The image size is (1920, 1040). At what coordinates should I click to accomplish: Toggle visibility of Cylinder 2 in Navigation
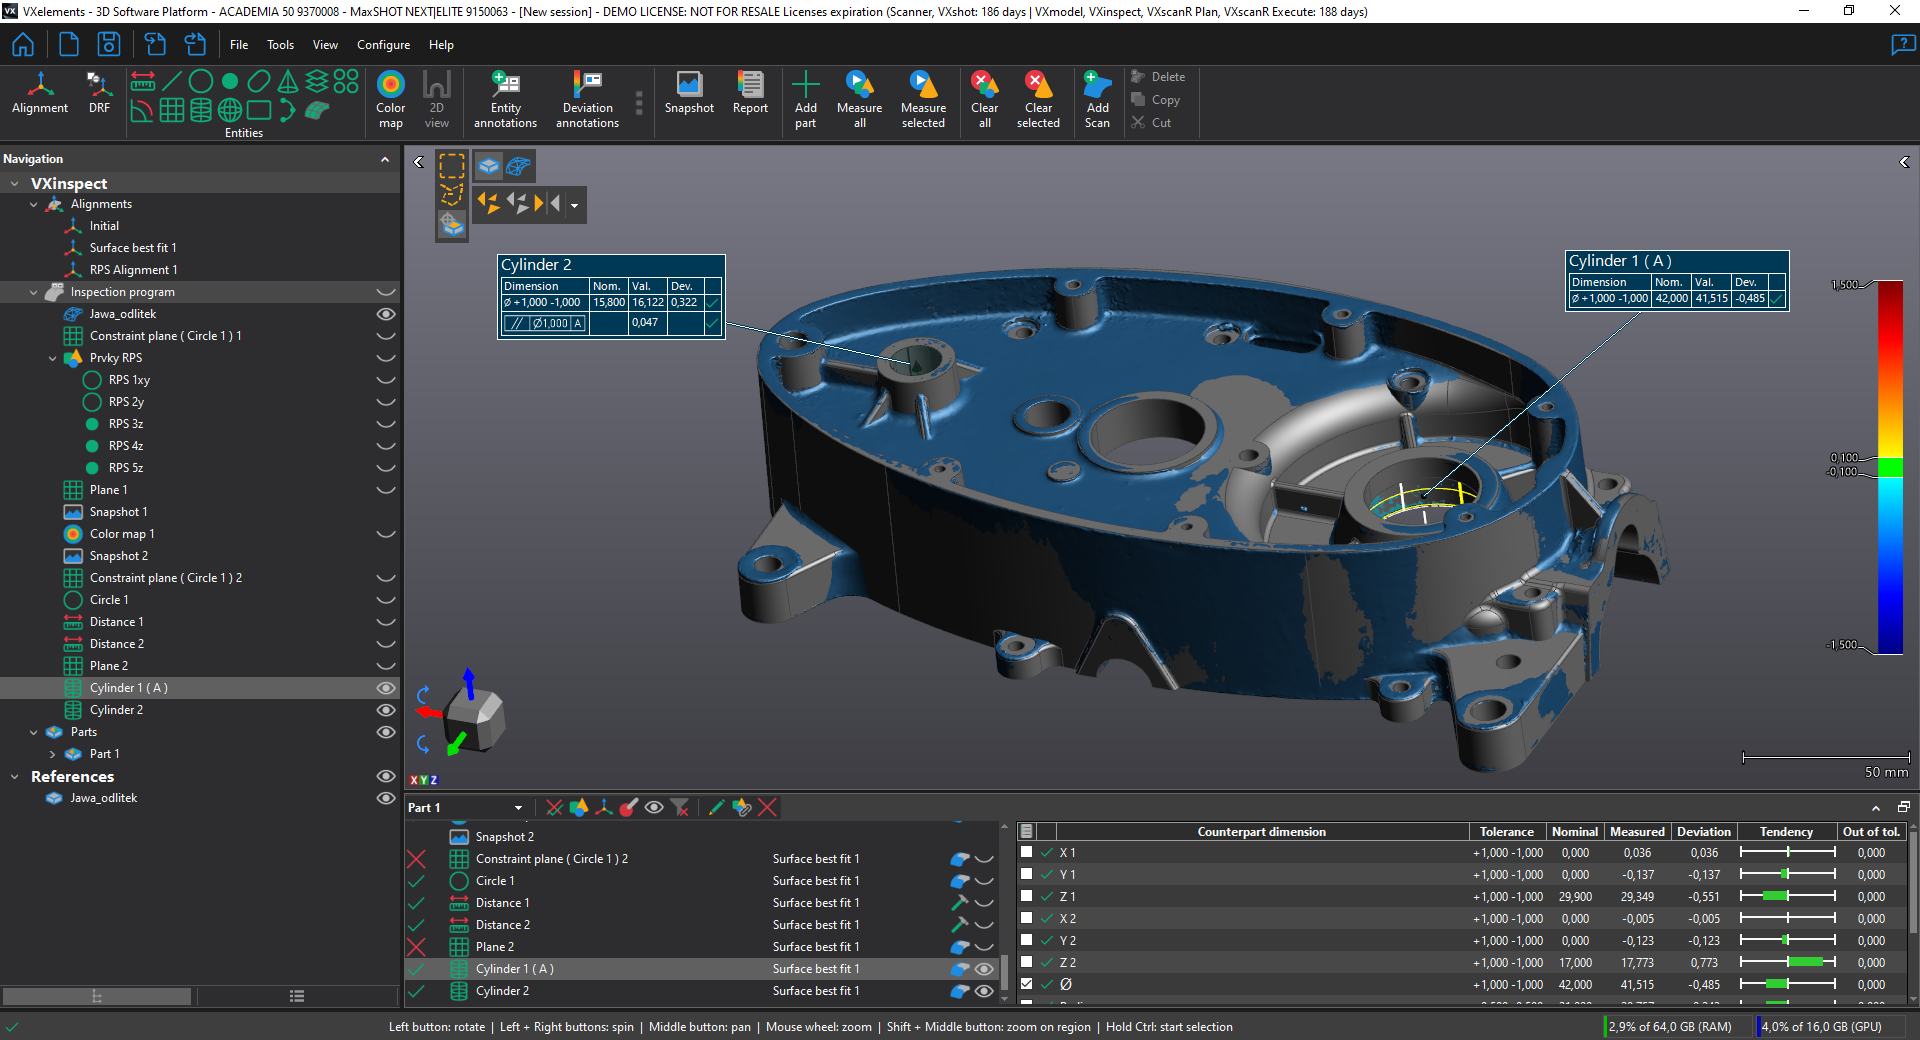pyautogui.click(x=385, y=710)
